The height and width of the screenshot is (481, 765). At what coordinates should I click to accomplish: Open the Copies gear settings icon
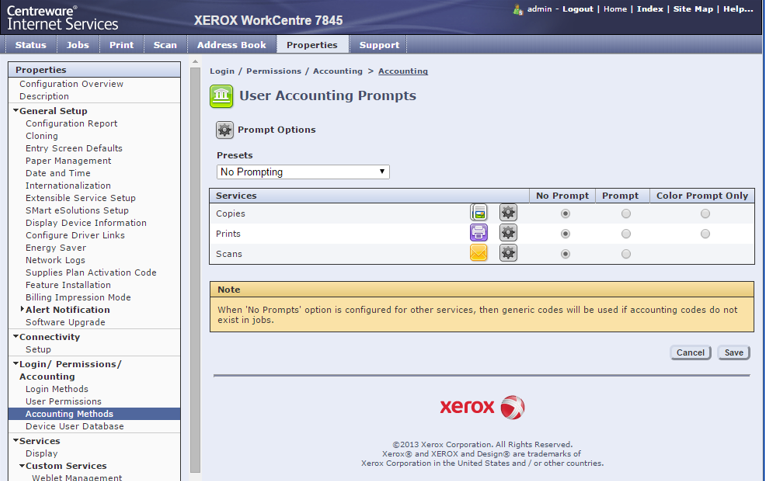click(508, 213)
